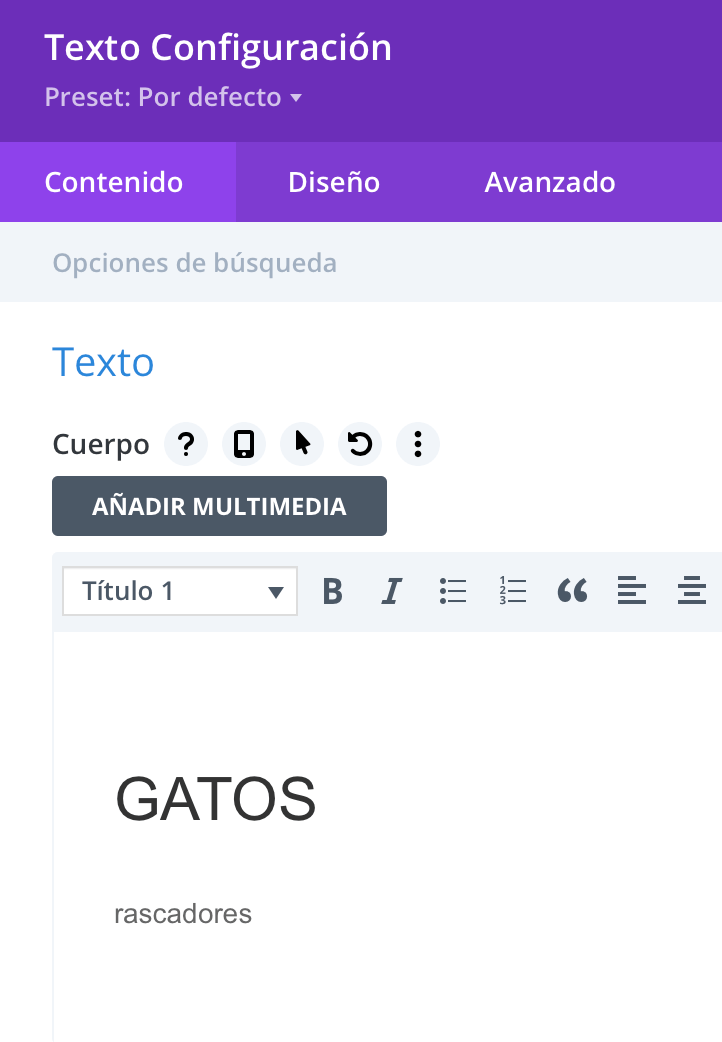722x1042 pixels.
Task: Click the hover cursor icon beside Cuerpo
Action: click(x=302, y=444)
